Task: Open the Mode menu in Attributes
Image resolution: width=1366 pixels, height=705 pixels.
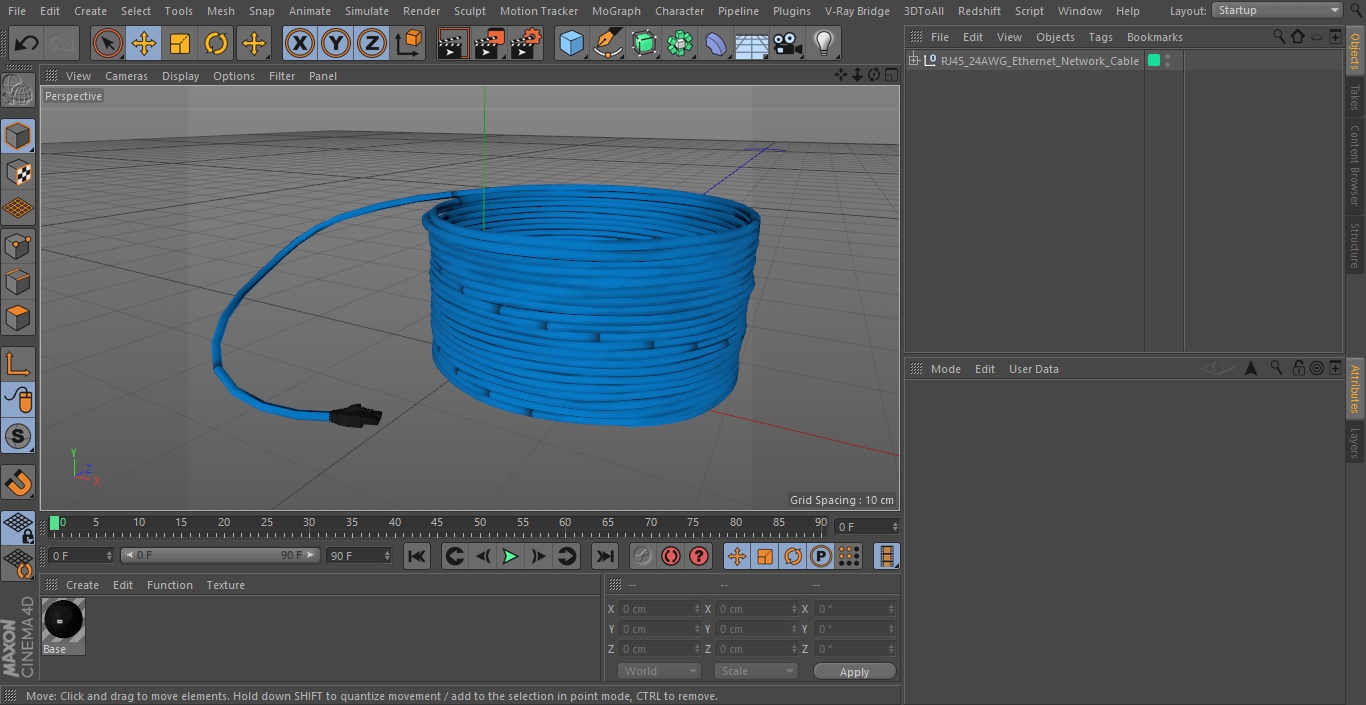Action: [945, 369]
